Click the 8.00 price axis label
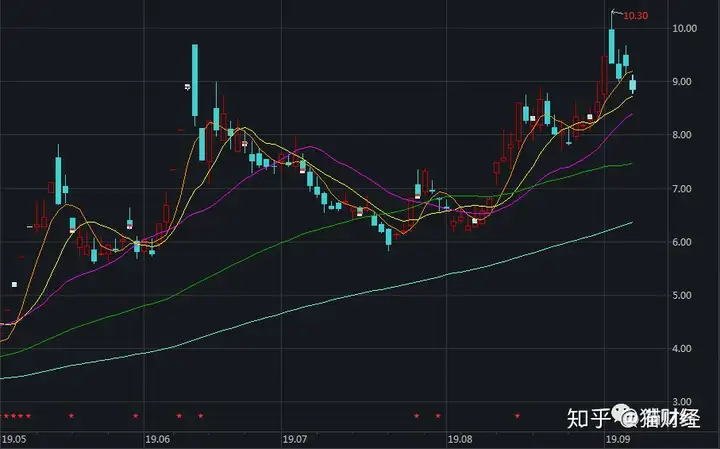Screen dimensions: 720x449 pyautogui.click(x=682, y=135)
